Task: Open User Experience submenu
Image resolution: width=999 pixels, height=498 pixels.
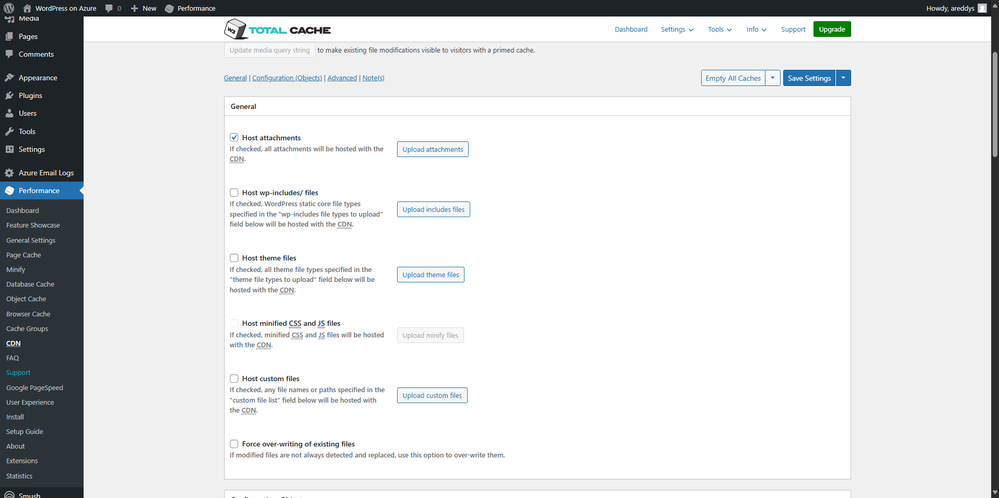Action: click(x=29, y=402)
